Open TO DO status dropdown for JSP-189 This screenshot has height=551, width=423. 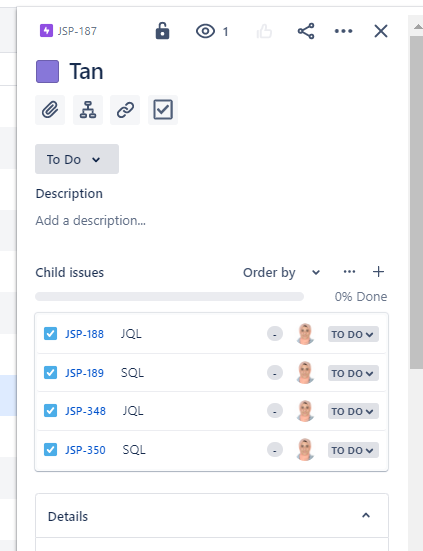[353, 373]
